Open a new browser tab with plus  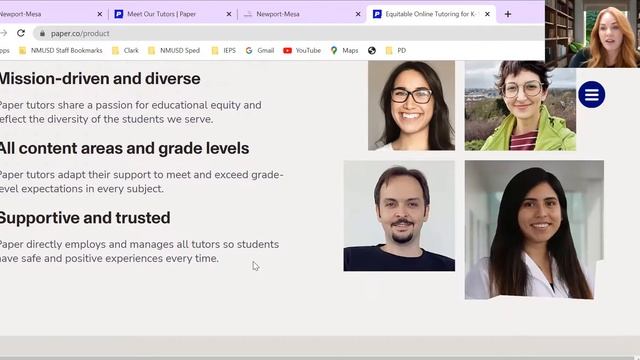tap(508, 14)
